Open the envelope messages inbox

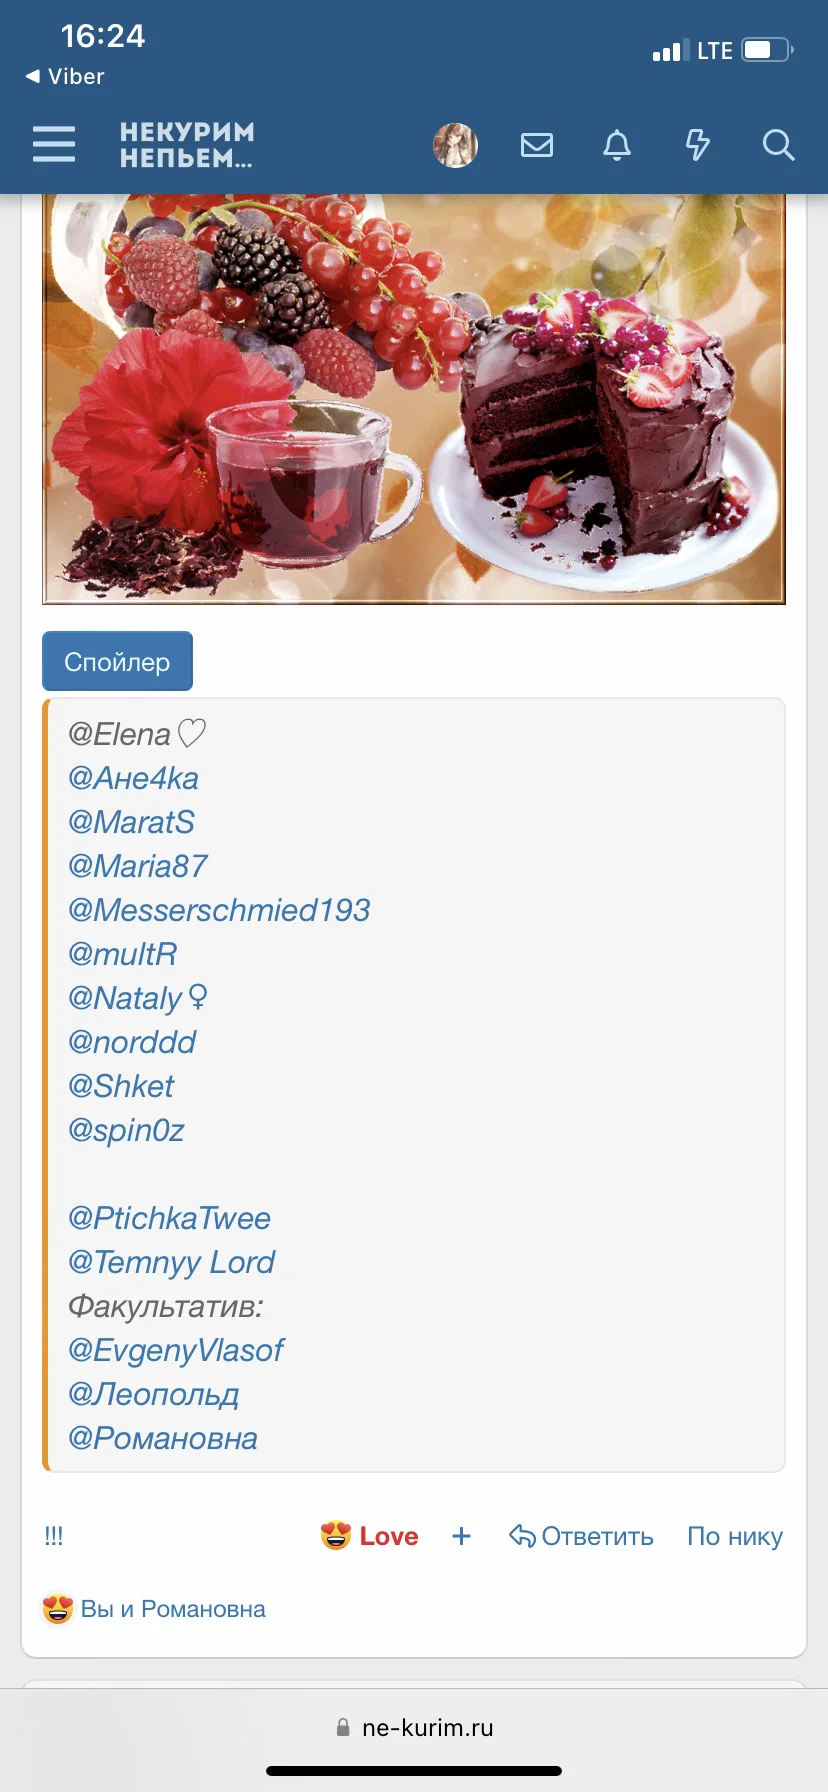pos(537,146)
